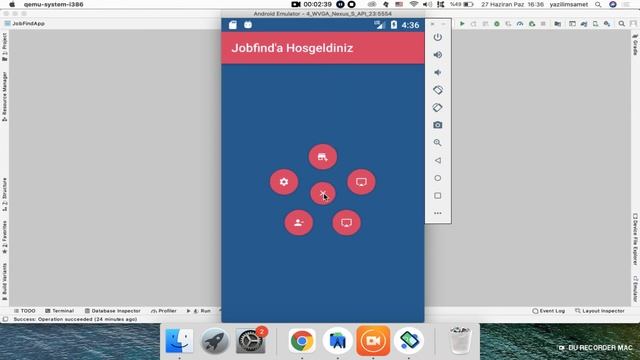Open the Favorites side tab
Image resolution: width=640 pixels, height=360 pixels.
click(x=5, y=237)
